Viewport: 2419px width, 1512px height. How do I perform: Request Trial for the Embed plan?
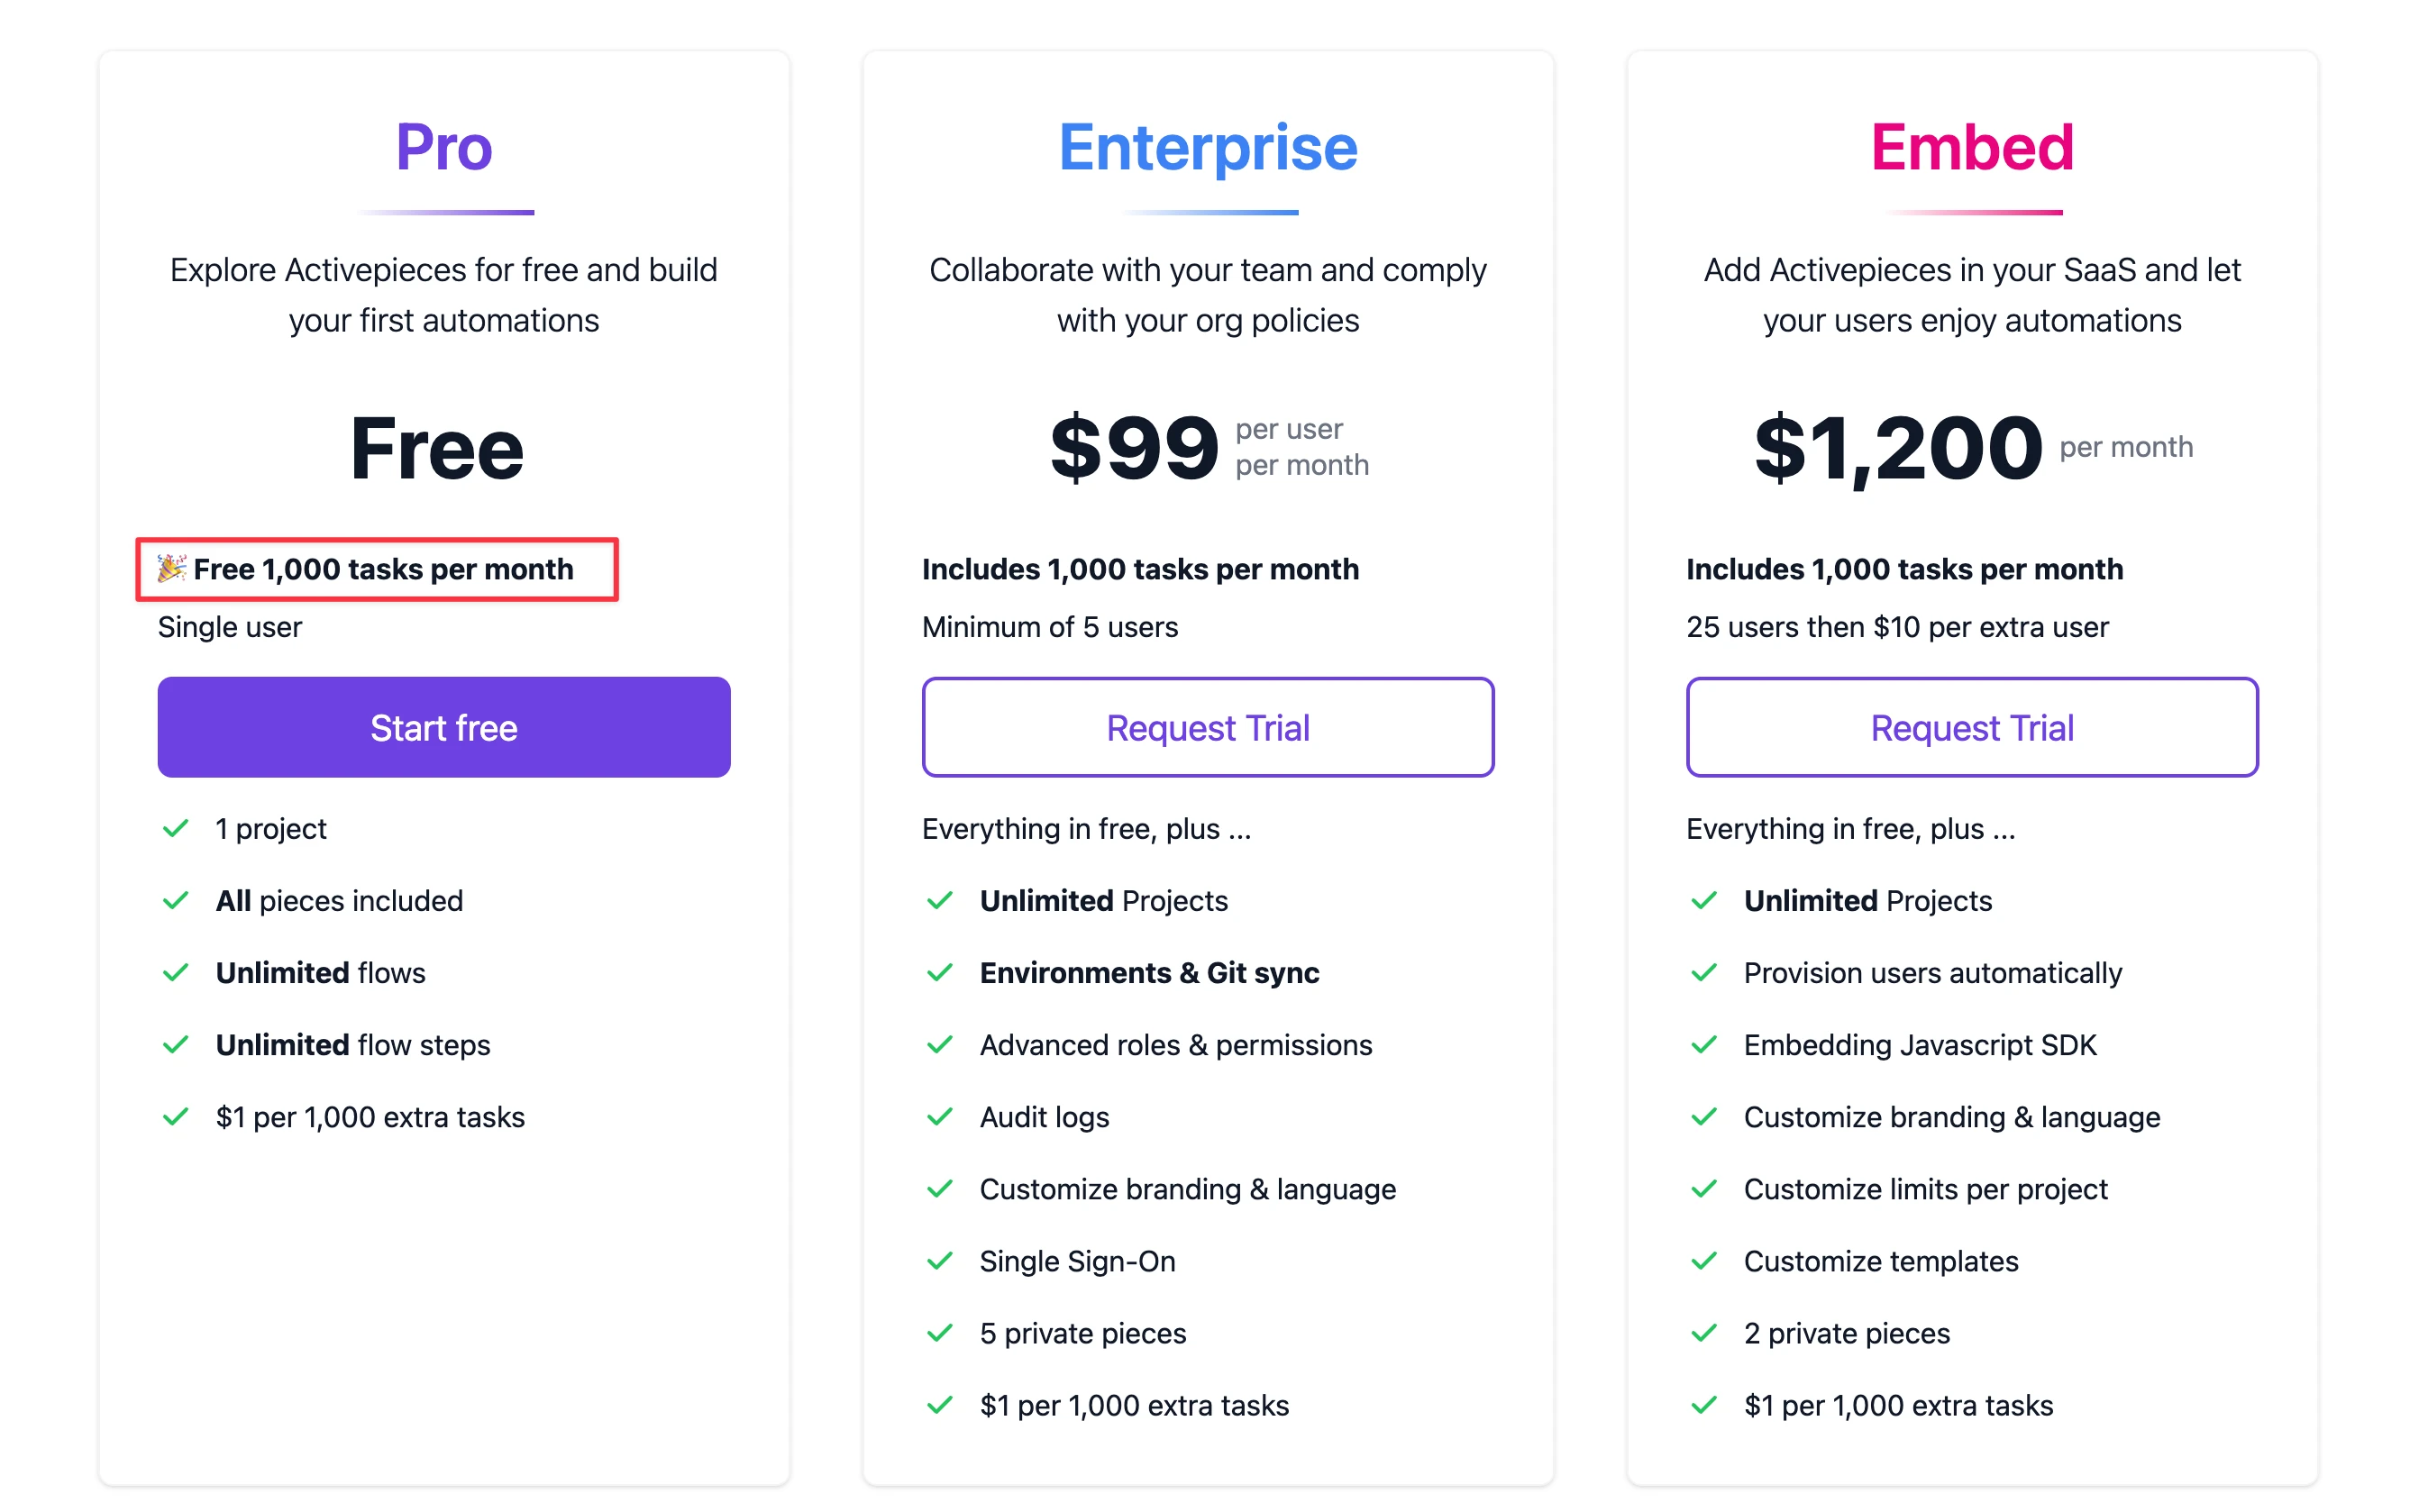click(1972, 727)
